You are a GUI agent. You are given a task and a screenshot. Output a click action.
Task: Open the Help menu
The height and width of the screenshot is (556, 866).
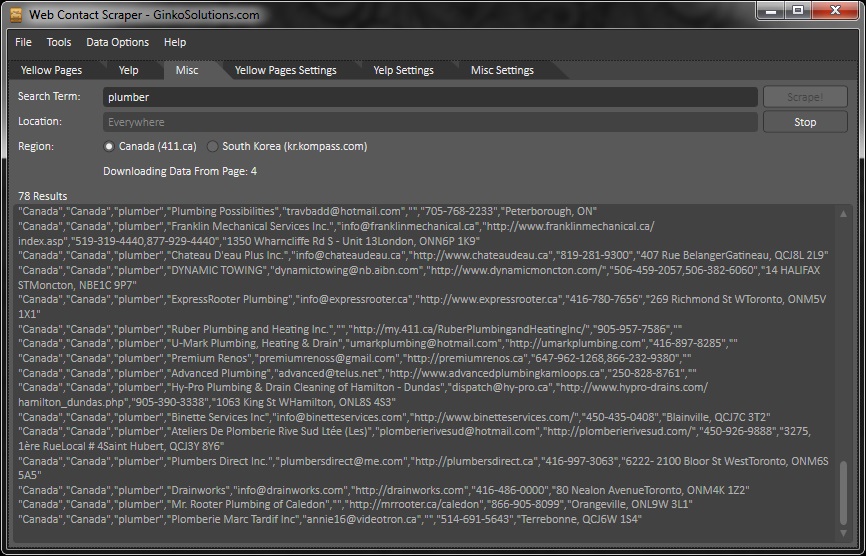click(x=175, y=43)
